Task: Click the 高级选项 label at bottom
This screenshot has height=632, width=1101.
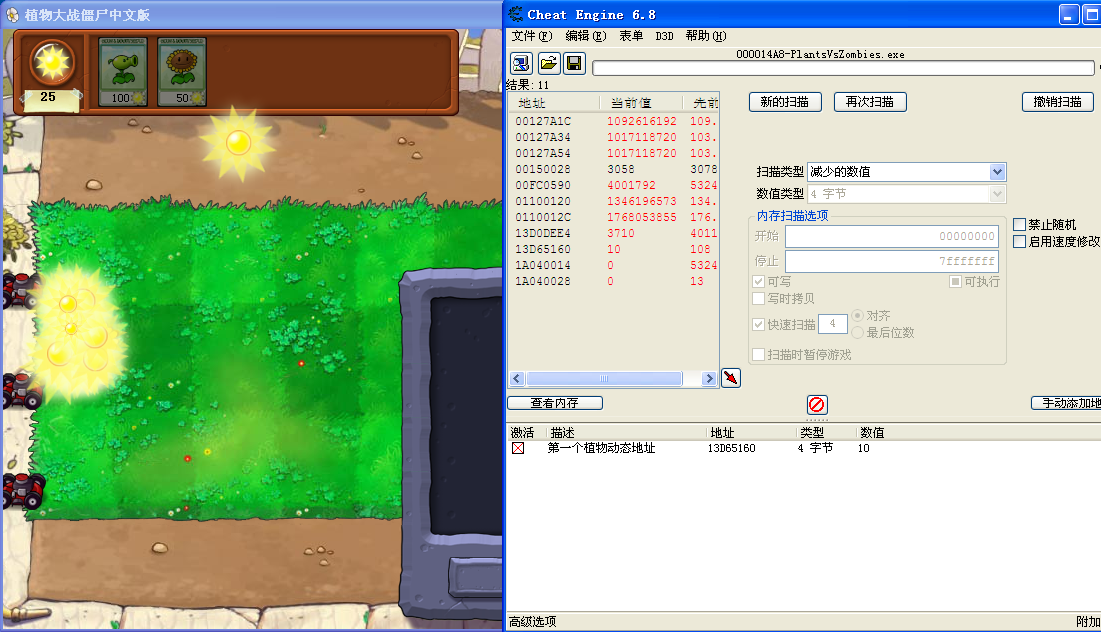Action: 532,621
